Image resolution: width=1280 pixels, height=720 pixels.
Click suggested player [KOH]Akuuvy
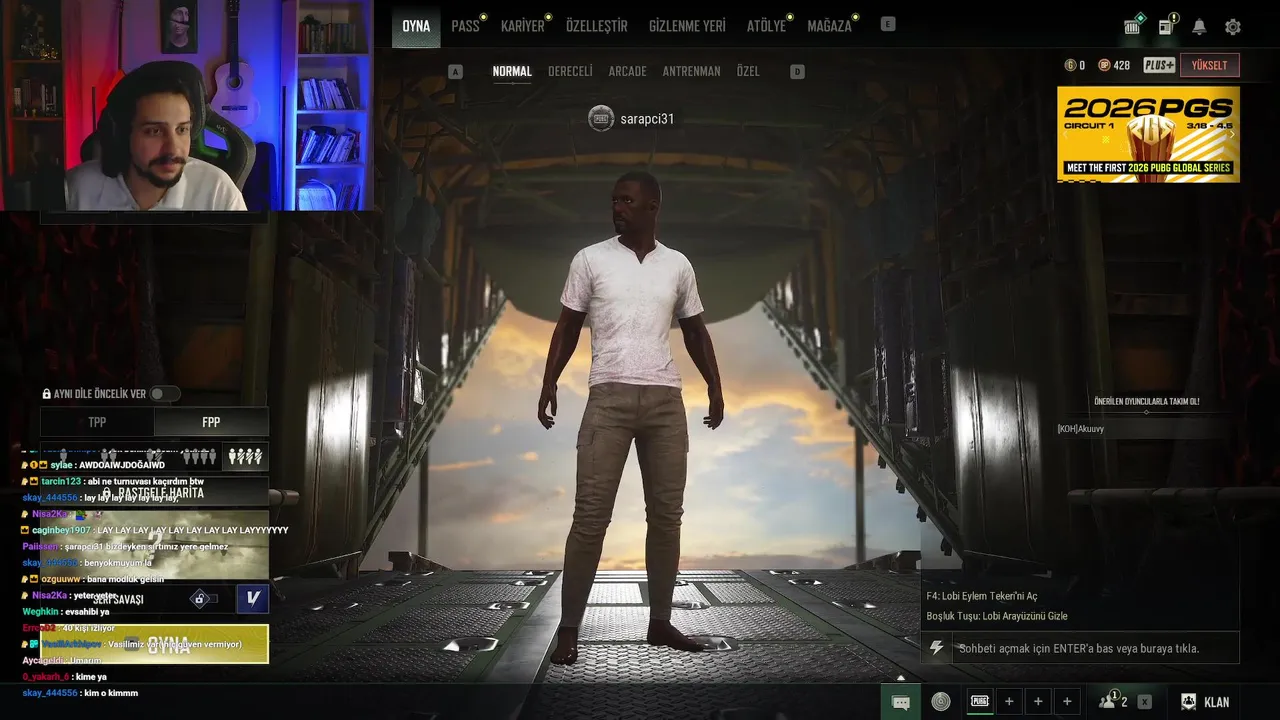click(x=1081, y=429)
